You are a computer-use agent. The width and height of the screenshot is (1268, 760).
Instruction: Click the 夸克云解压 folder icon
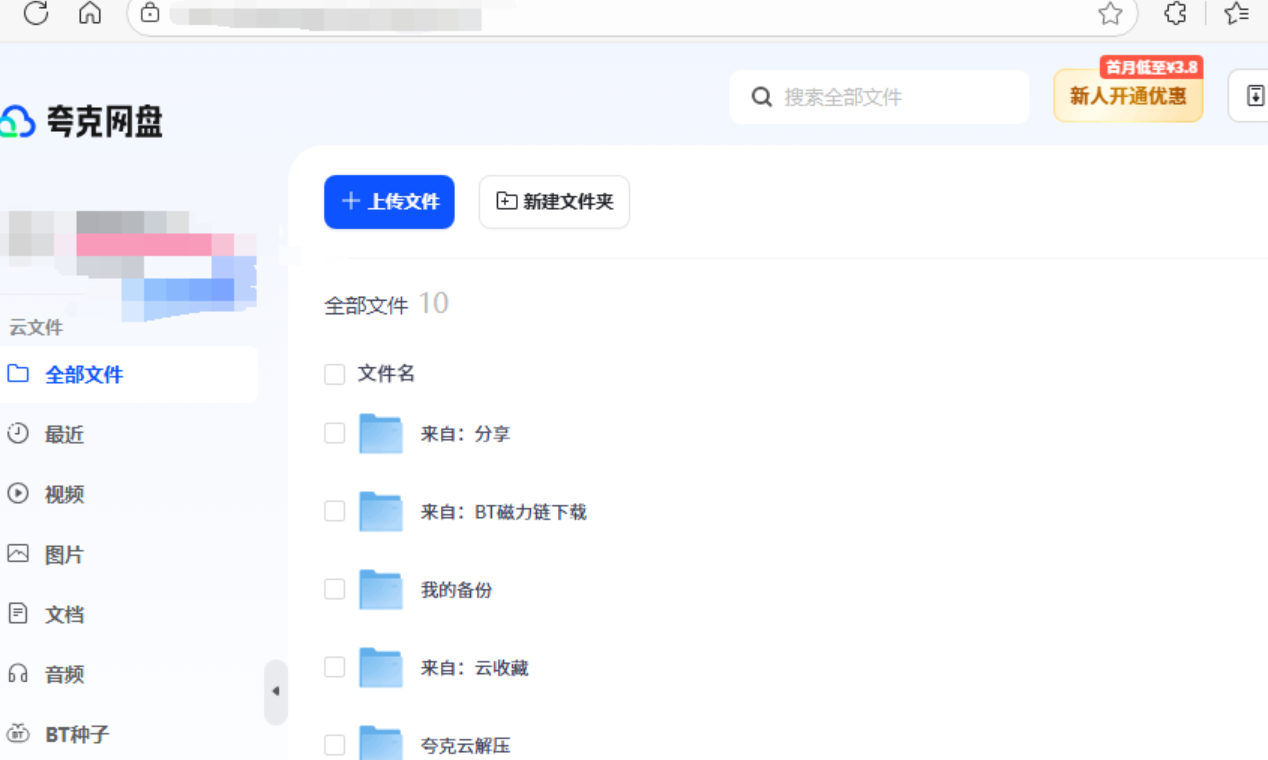point(381,743)
